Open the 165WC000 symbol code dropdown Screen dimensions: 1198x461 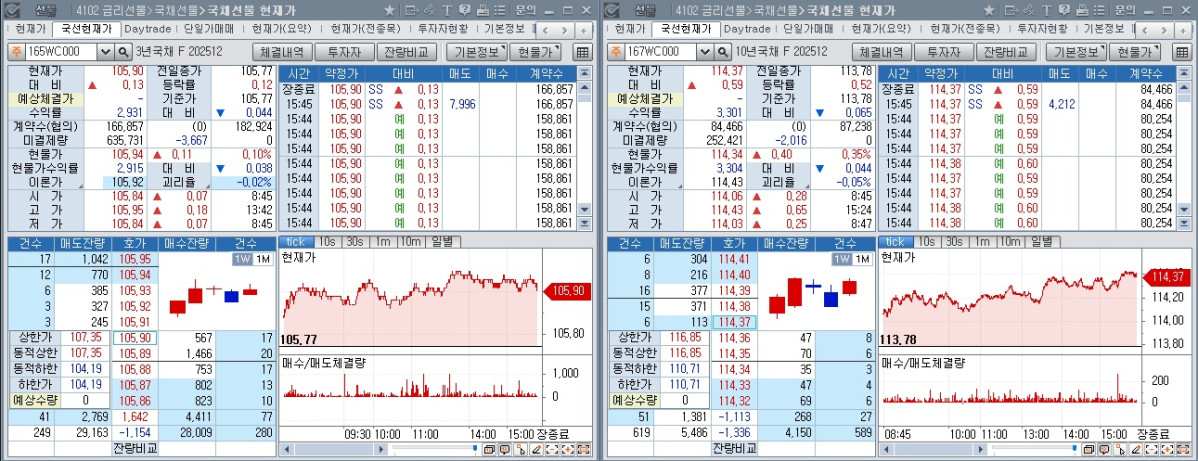(105, 52)
